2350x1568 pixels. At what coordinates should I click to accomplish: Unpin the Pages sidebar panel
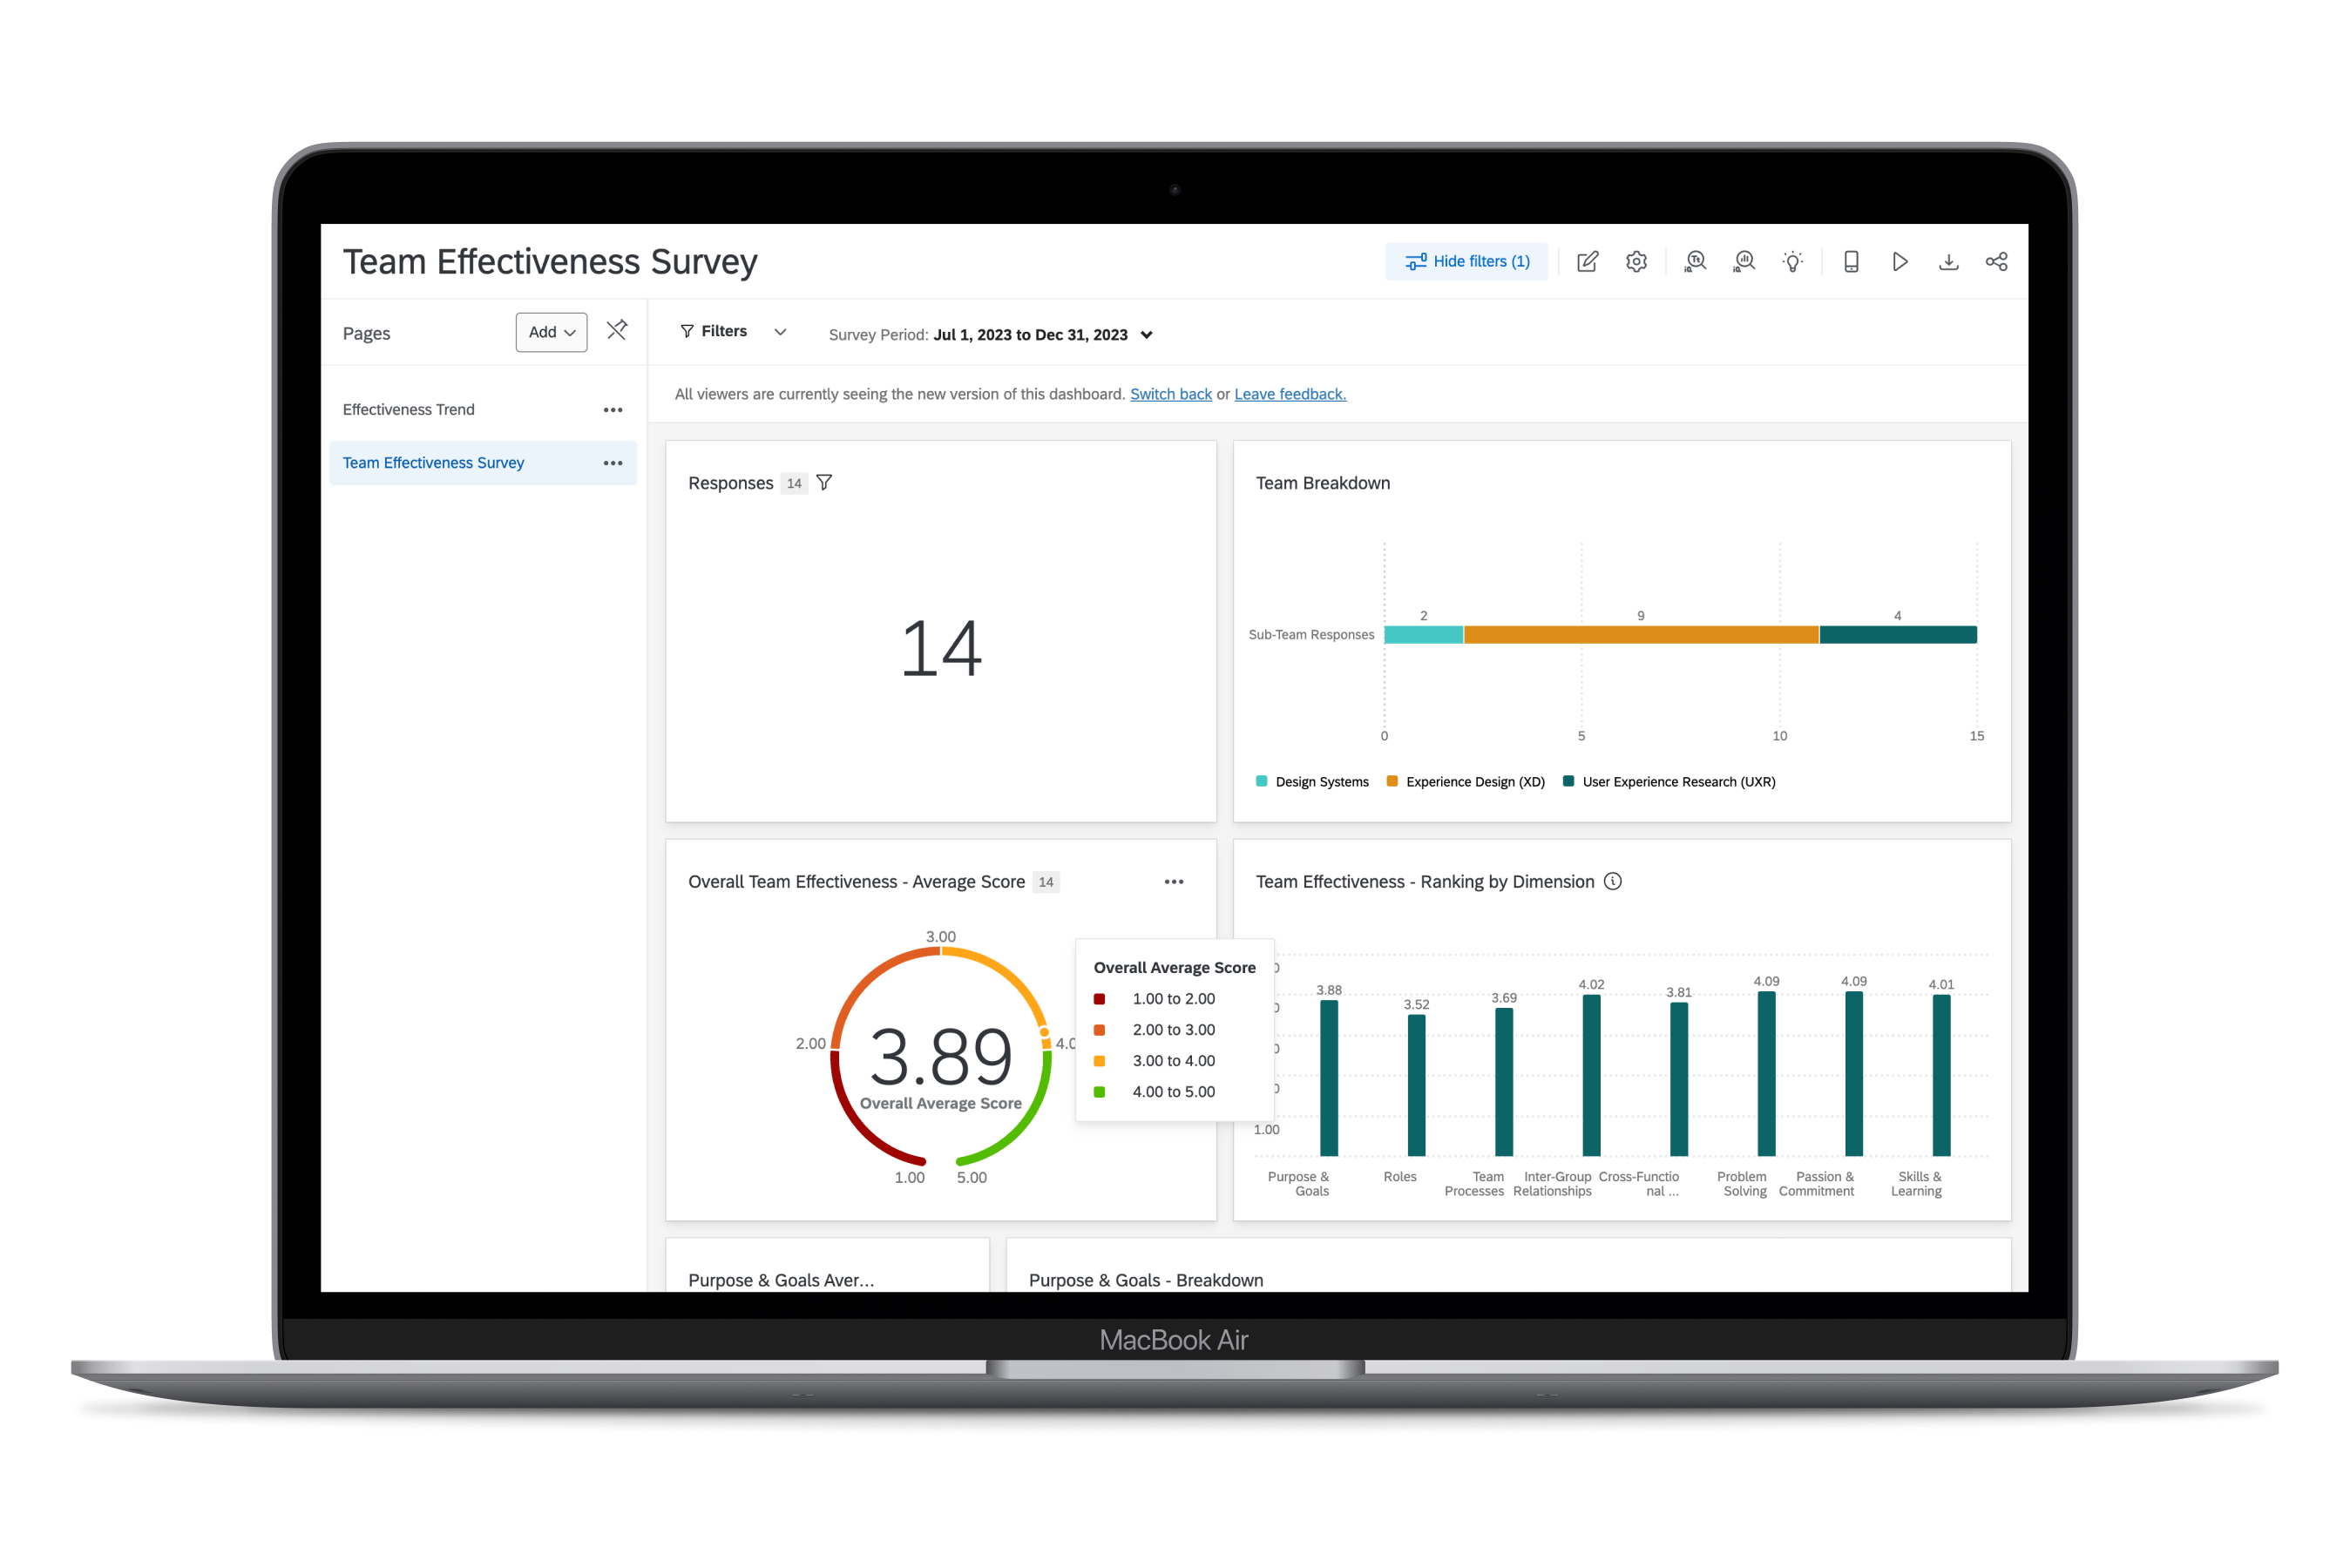pyautogui.click(x=617, y=330)
